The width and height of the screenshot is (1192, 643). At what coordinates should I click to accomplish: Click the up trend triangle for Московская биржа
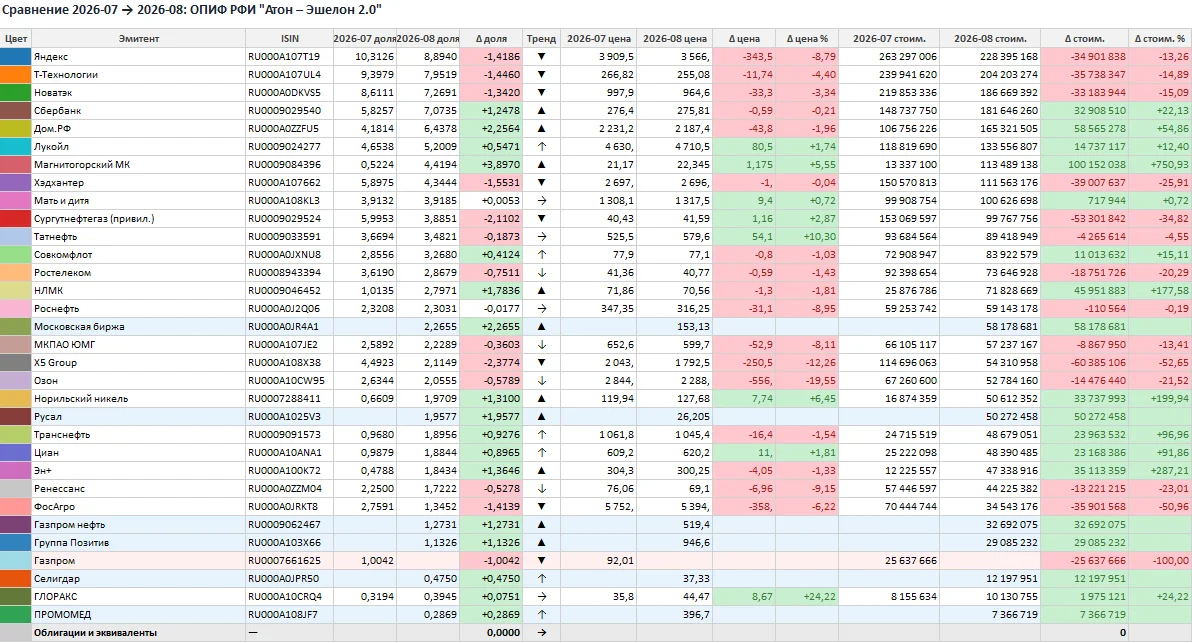(x=541, y=327)
